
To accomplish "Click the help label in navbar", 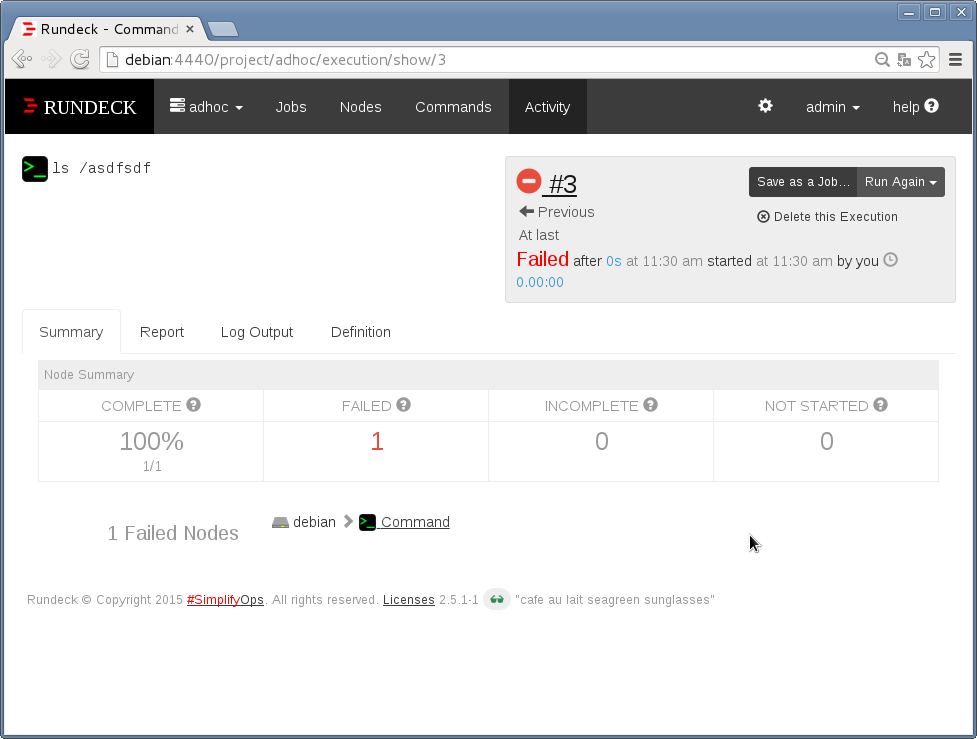I will tap(906, 107).
